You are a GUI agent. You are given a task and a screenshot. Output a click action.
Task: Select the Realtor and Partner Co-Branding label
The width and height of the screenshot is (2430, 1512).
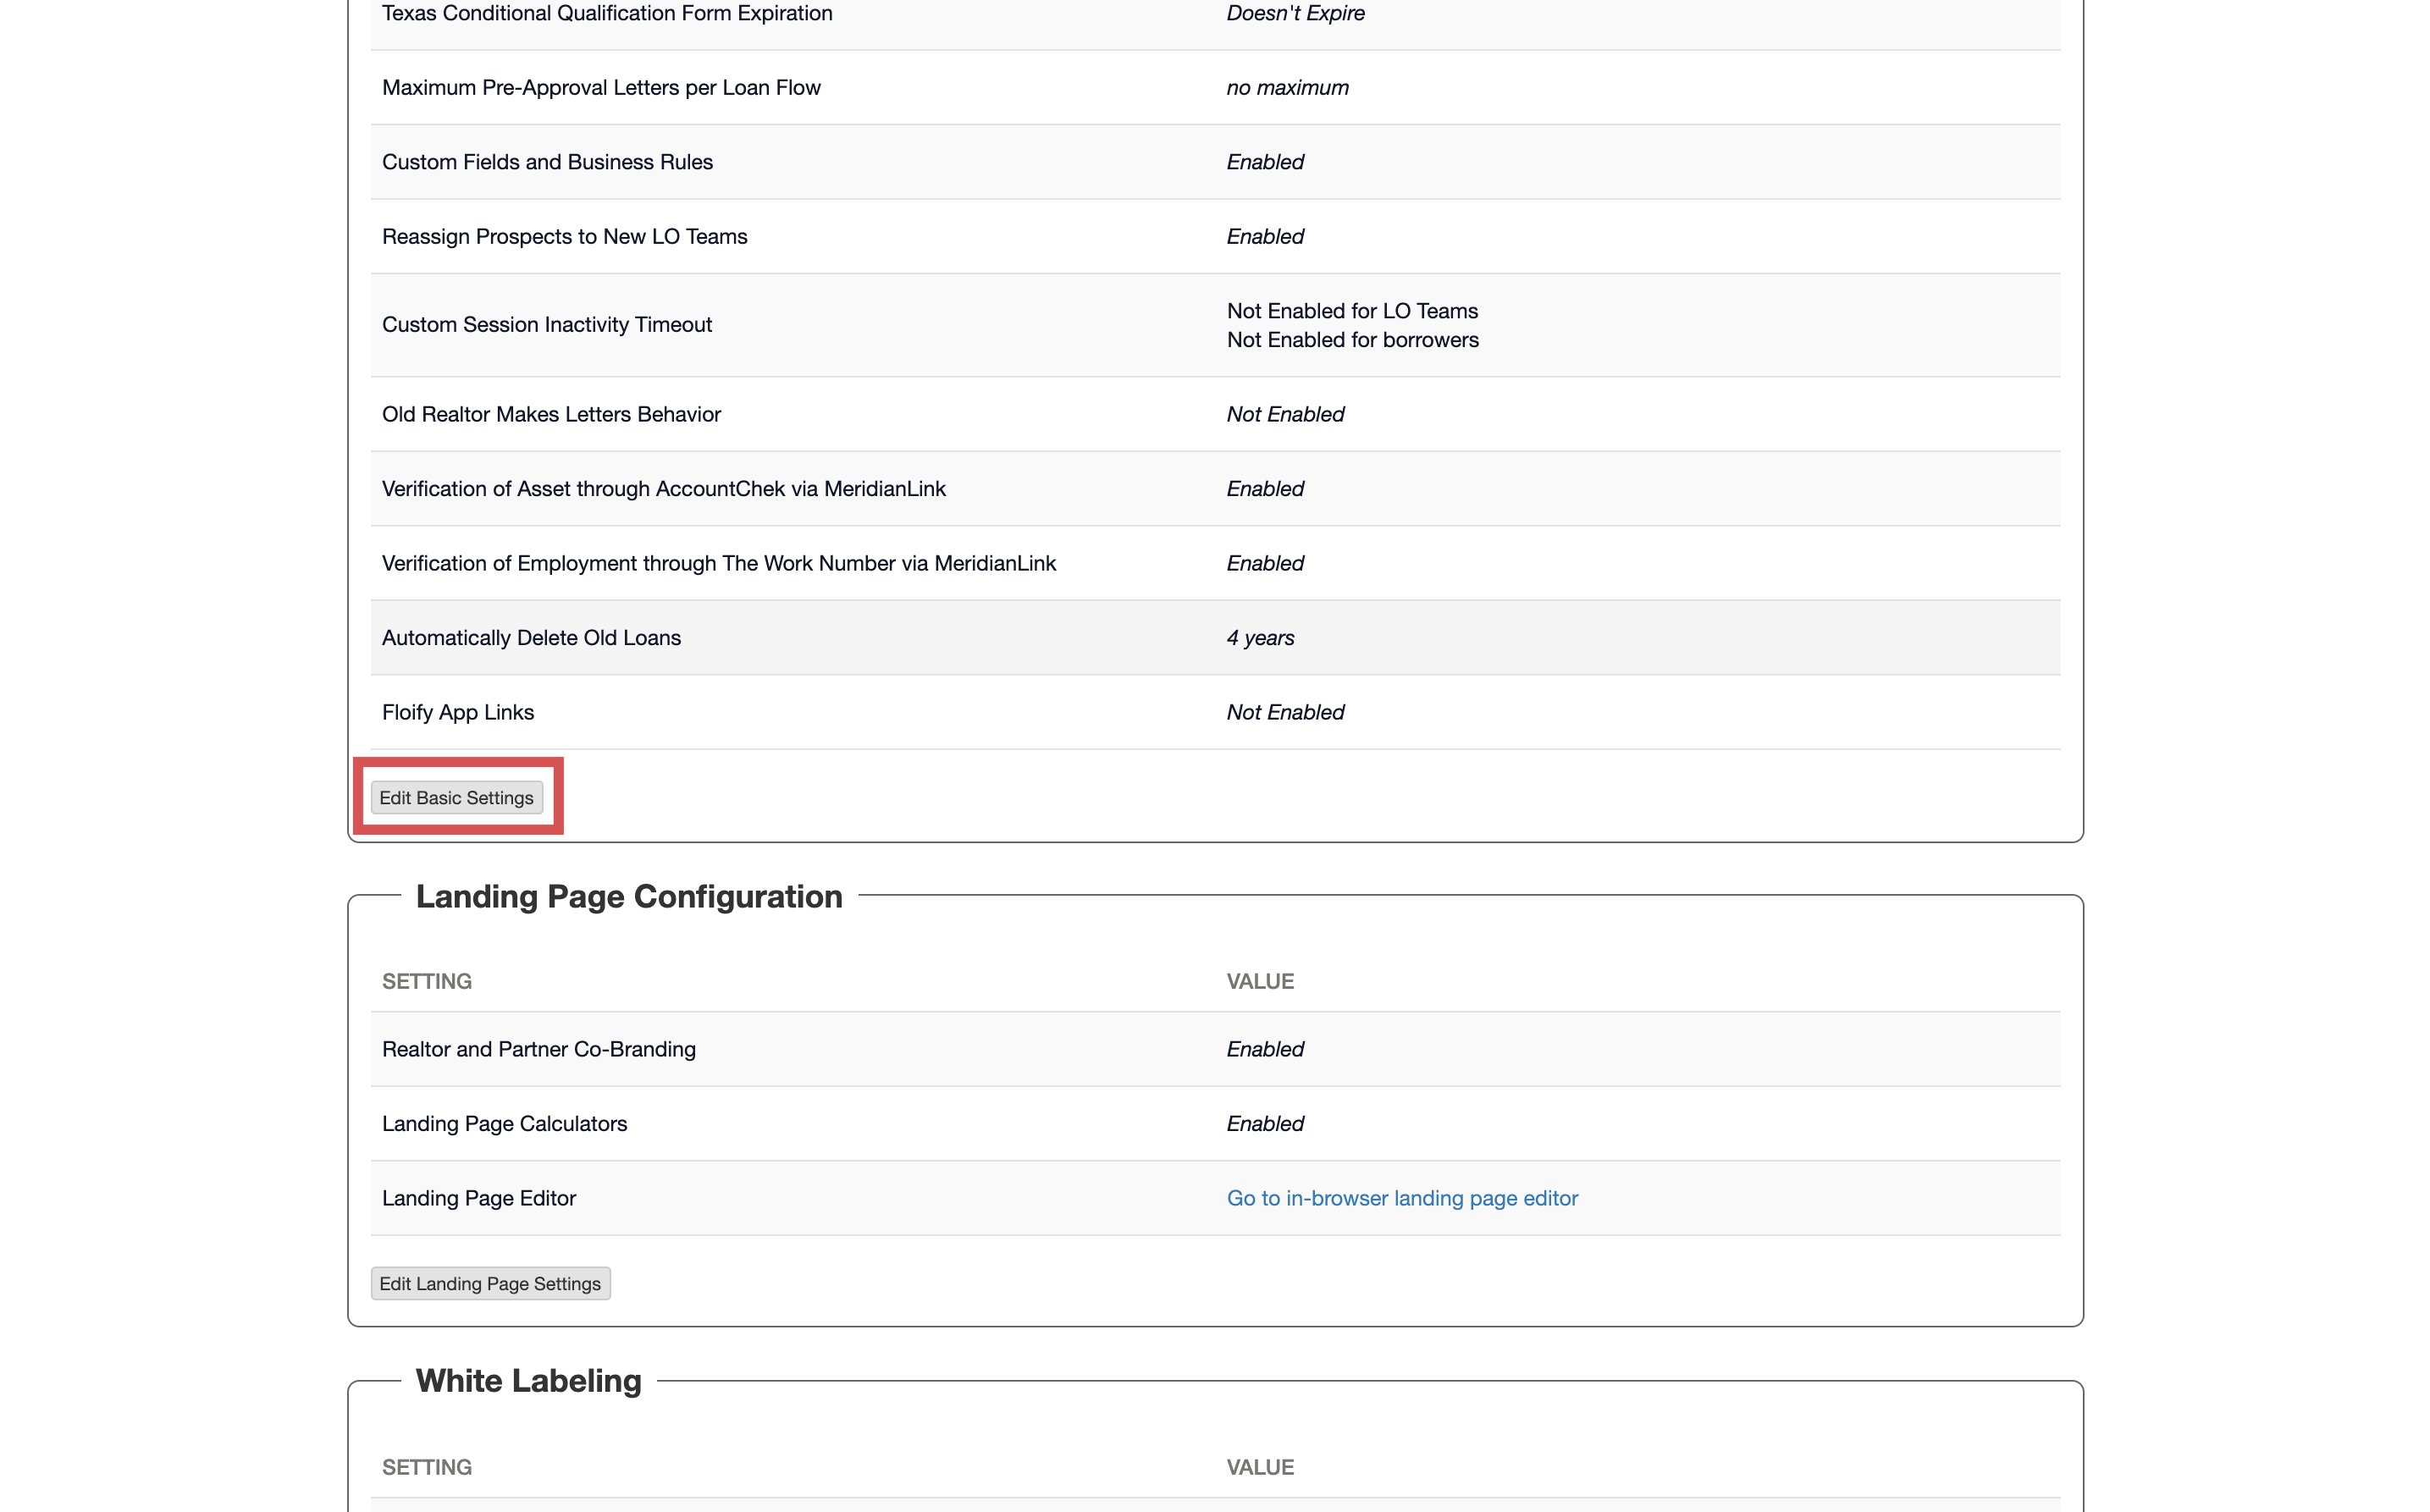(538, 1049)
